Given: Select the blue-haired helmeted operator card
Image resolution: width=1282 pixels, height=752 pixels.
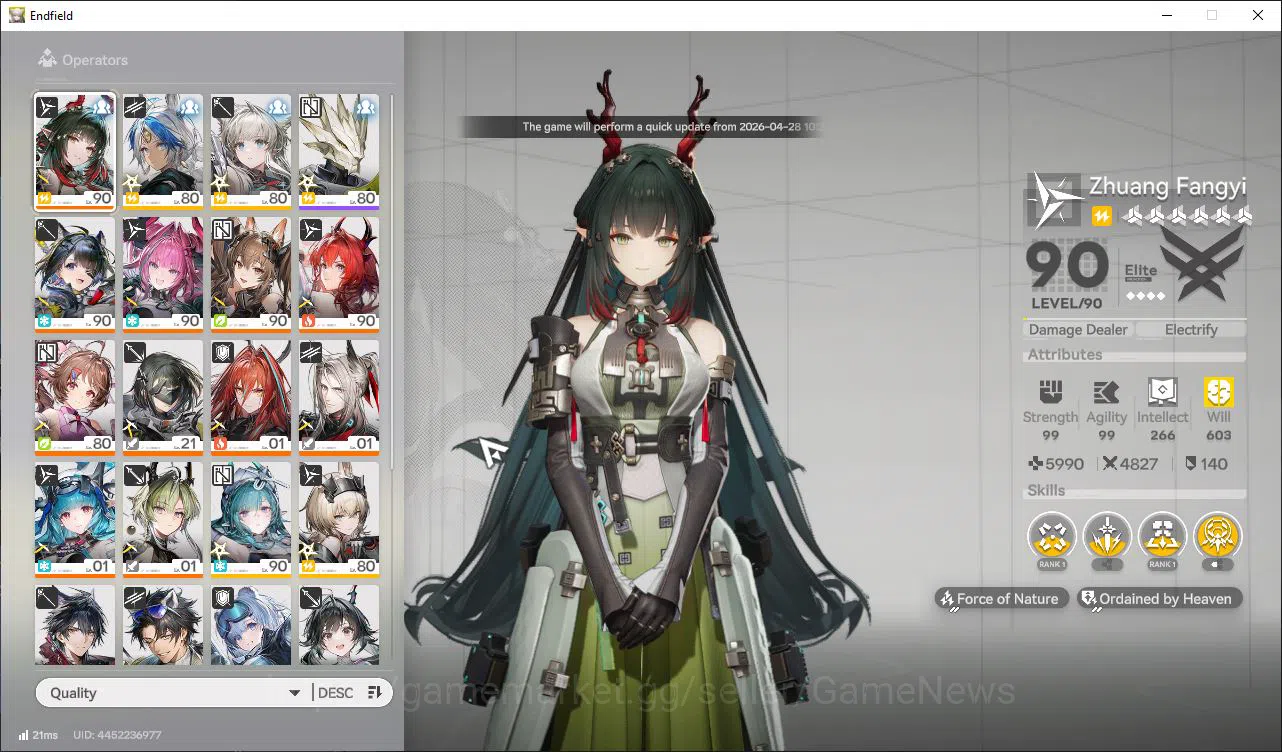Looking at the screenshot, I should (251, 625).
